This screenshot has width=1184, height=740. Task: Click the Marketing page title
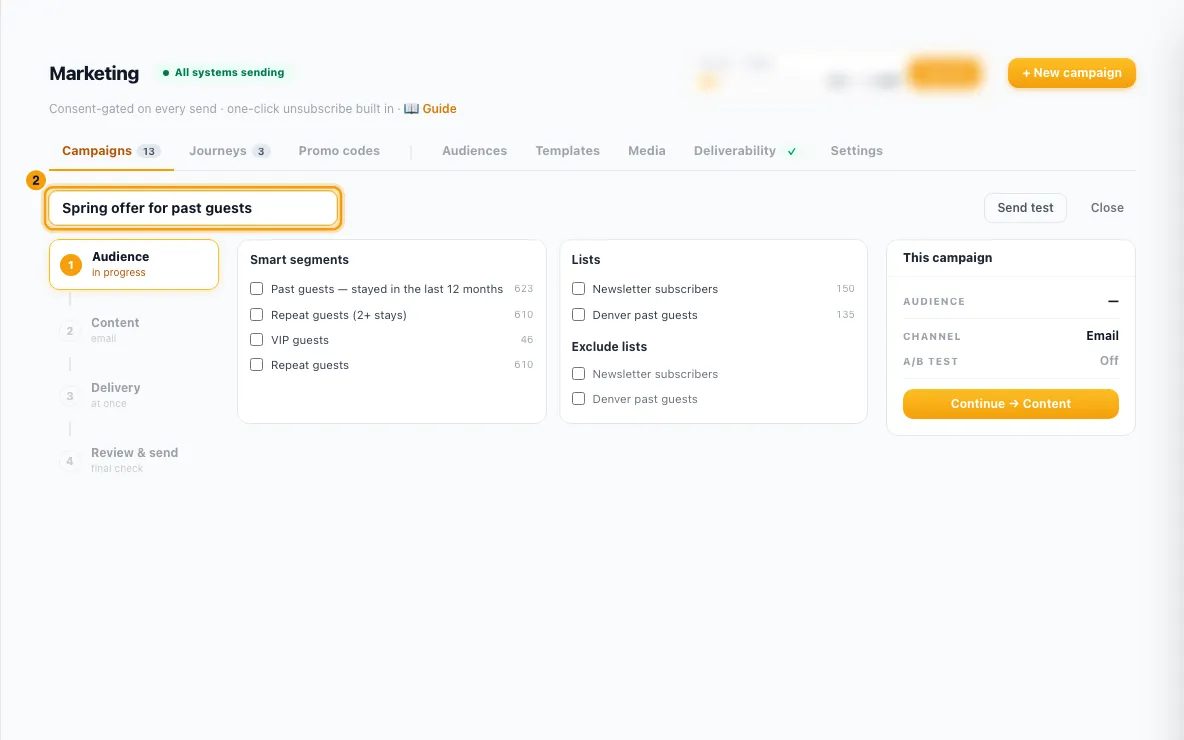point(94,73)
